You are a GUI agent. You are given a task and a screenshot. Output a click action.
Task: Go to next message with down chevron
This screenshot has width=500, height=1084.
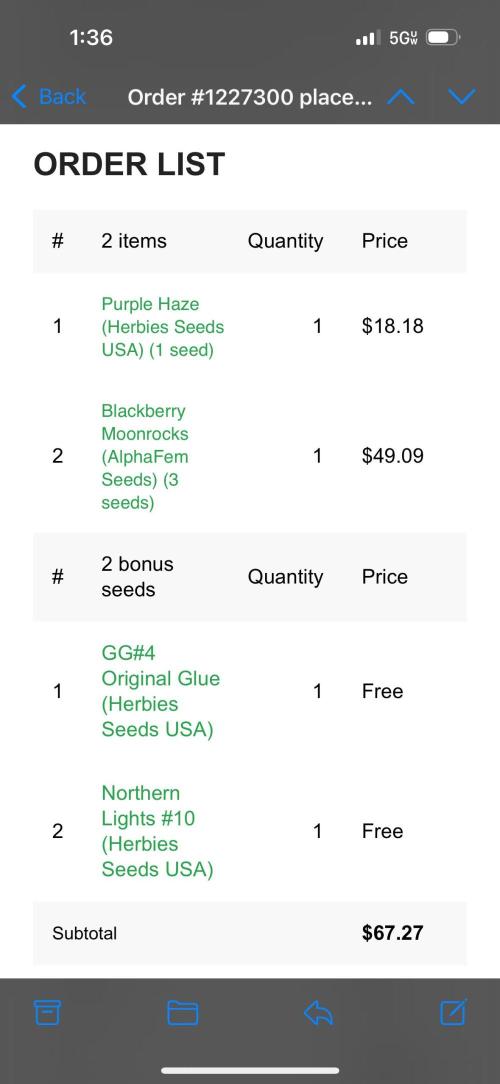tap(461, 97)
